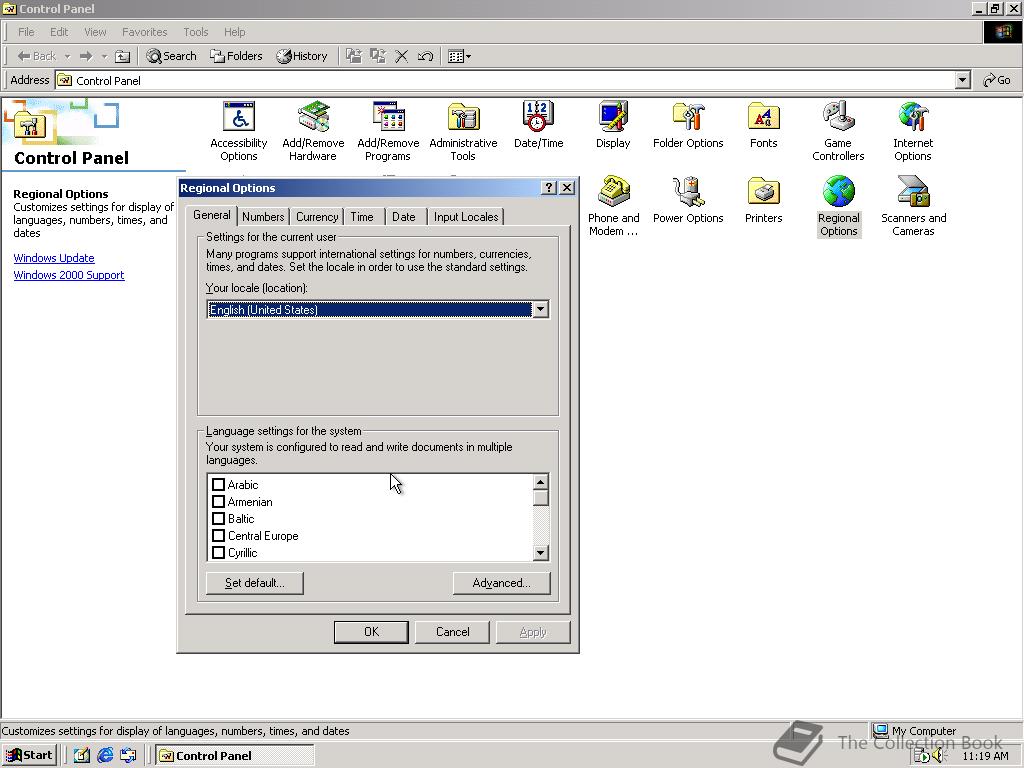
Task: Open the Help menu
Action: tap(234, 32)
